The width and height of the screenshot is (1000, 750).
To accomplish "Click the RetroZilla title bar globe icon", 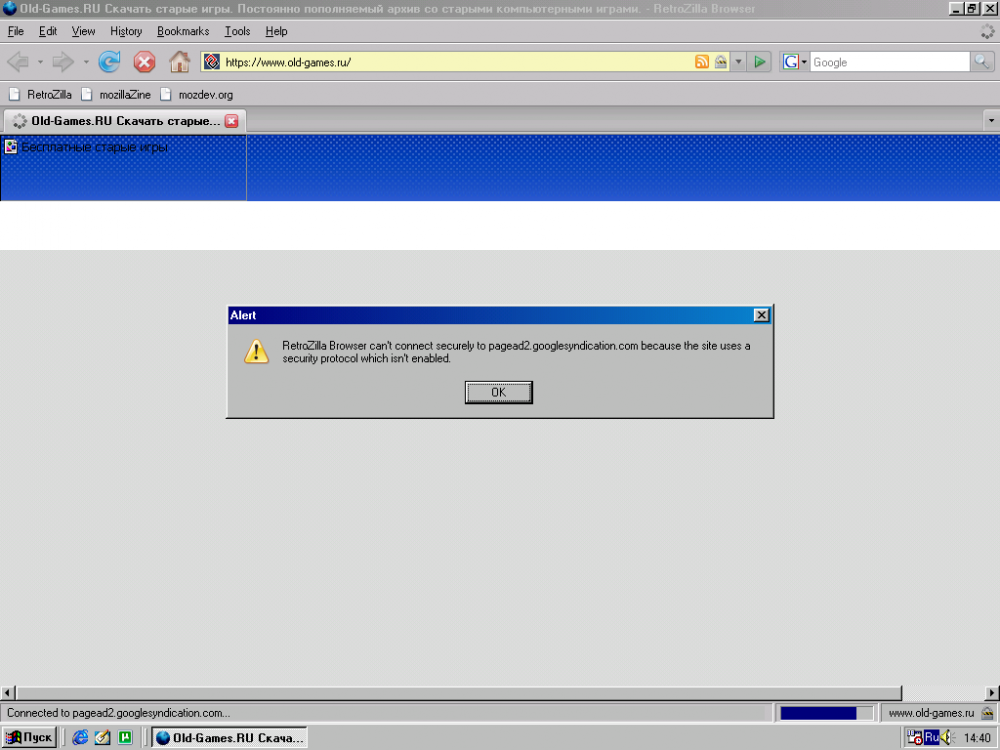I will [9, 8].
